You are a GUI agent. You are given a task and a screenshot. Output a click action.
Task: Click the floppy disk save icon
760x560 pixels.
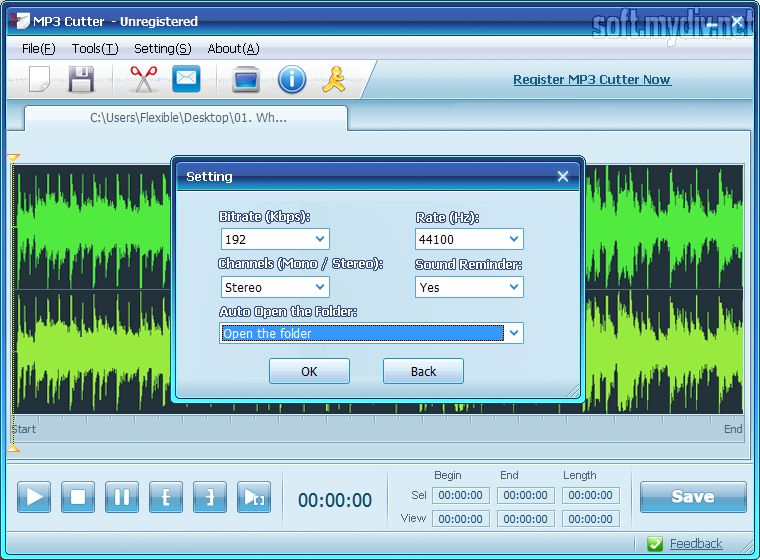point(81,79)
